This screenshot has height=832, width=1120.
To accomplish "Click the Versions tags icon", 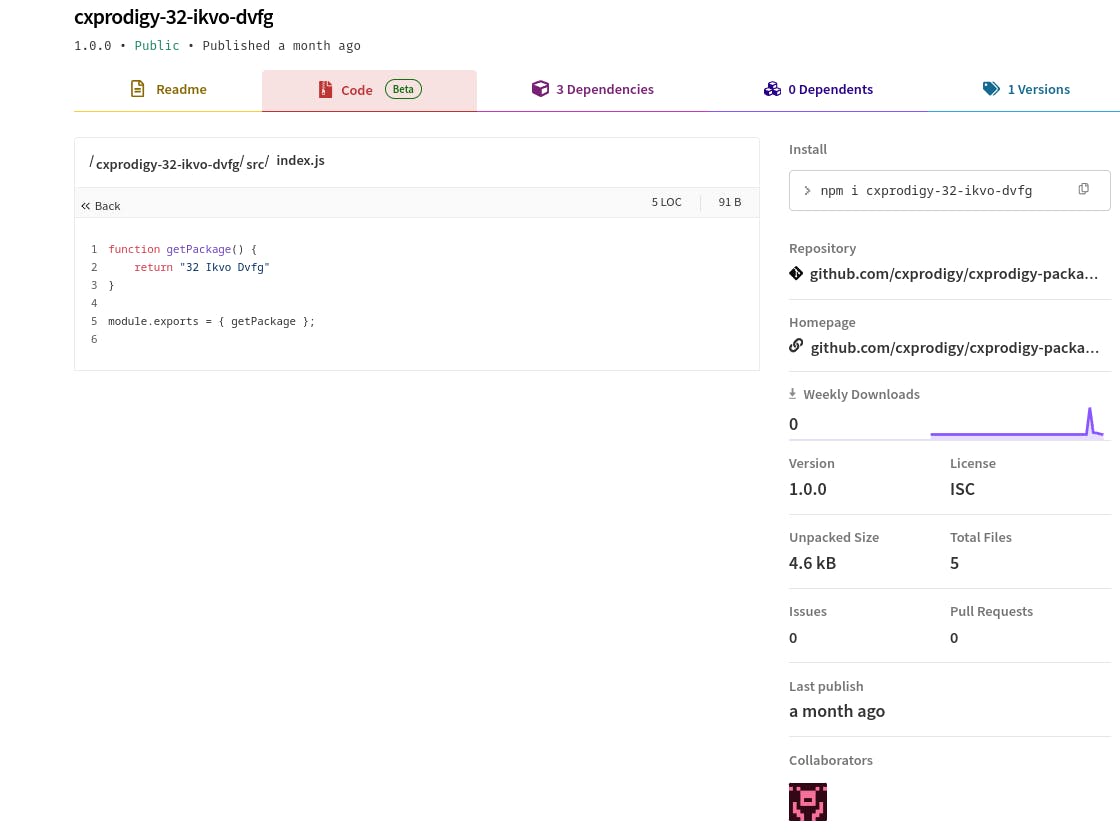I will [x=991, y=89].
